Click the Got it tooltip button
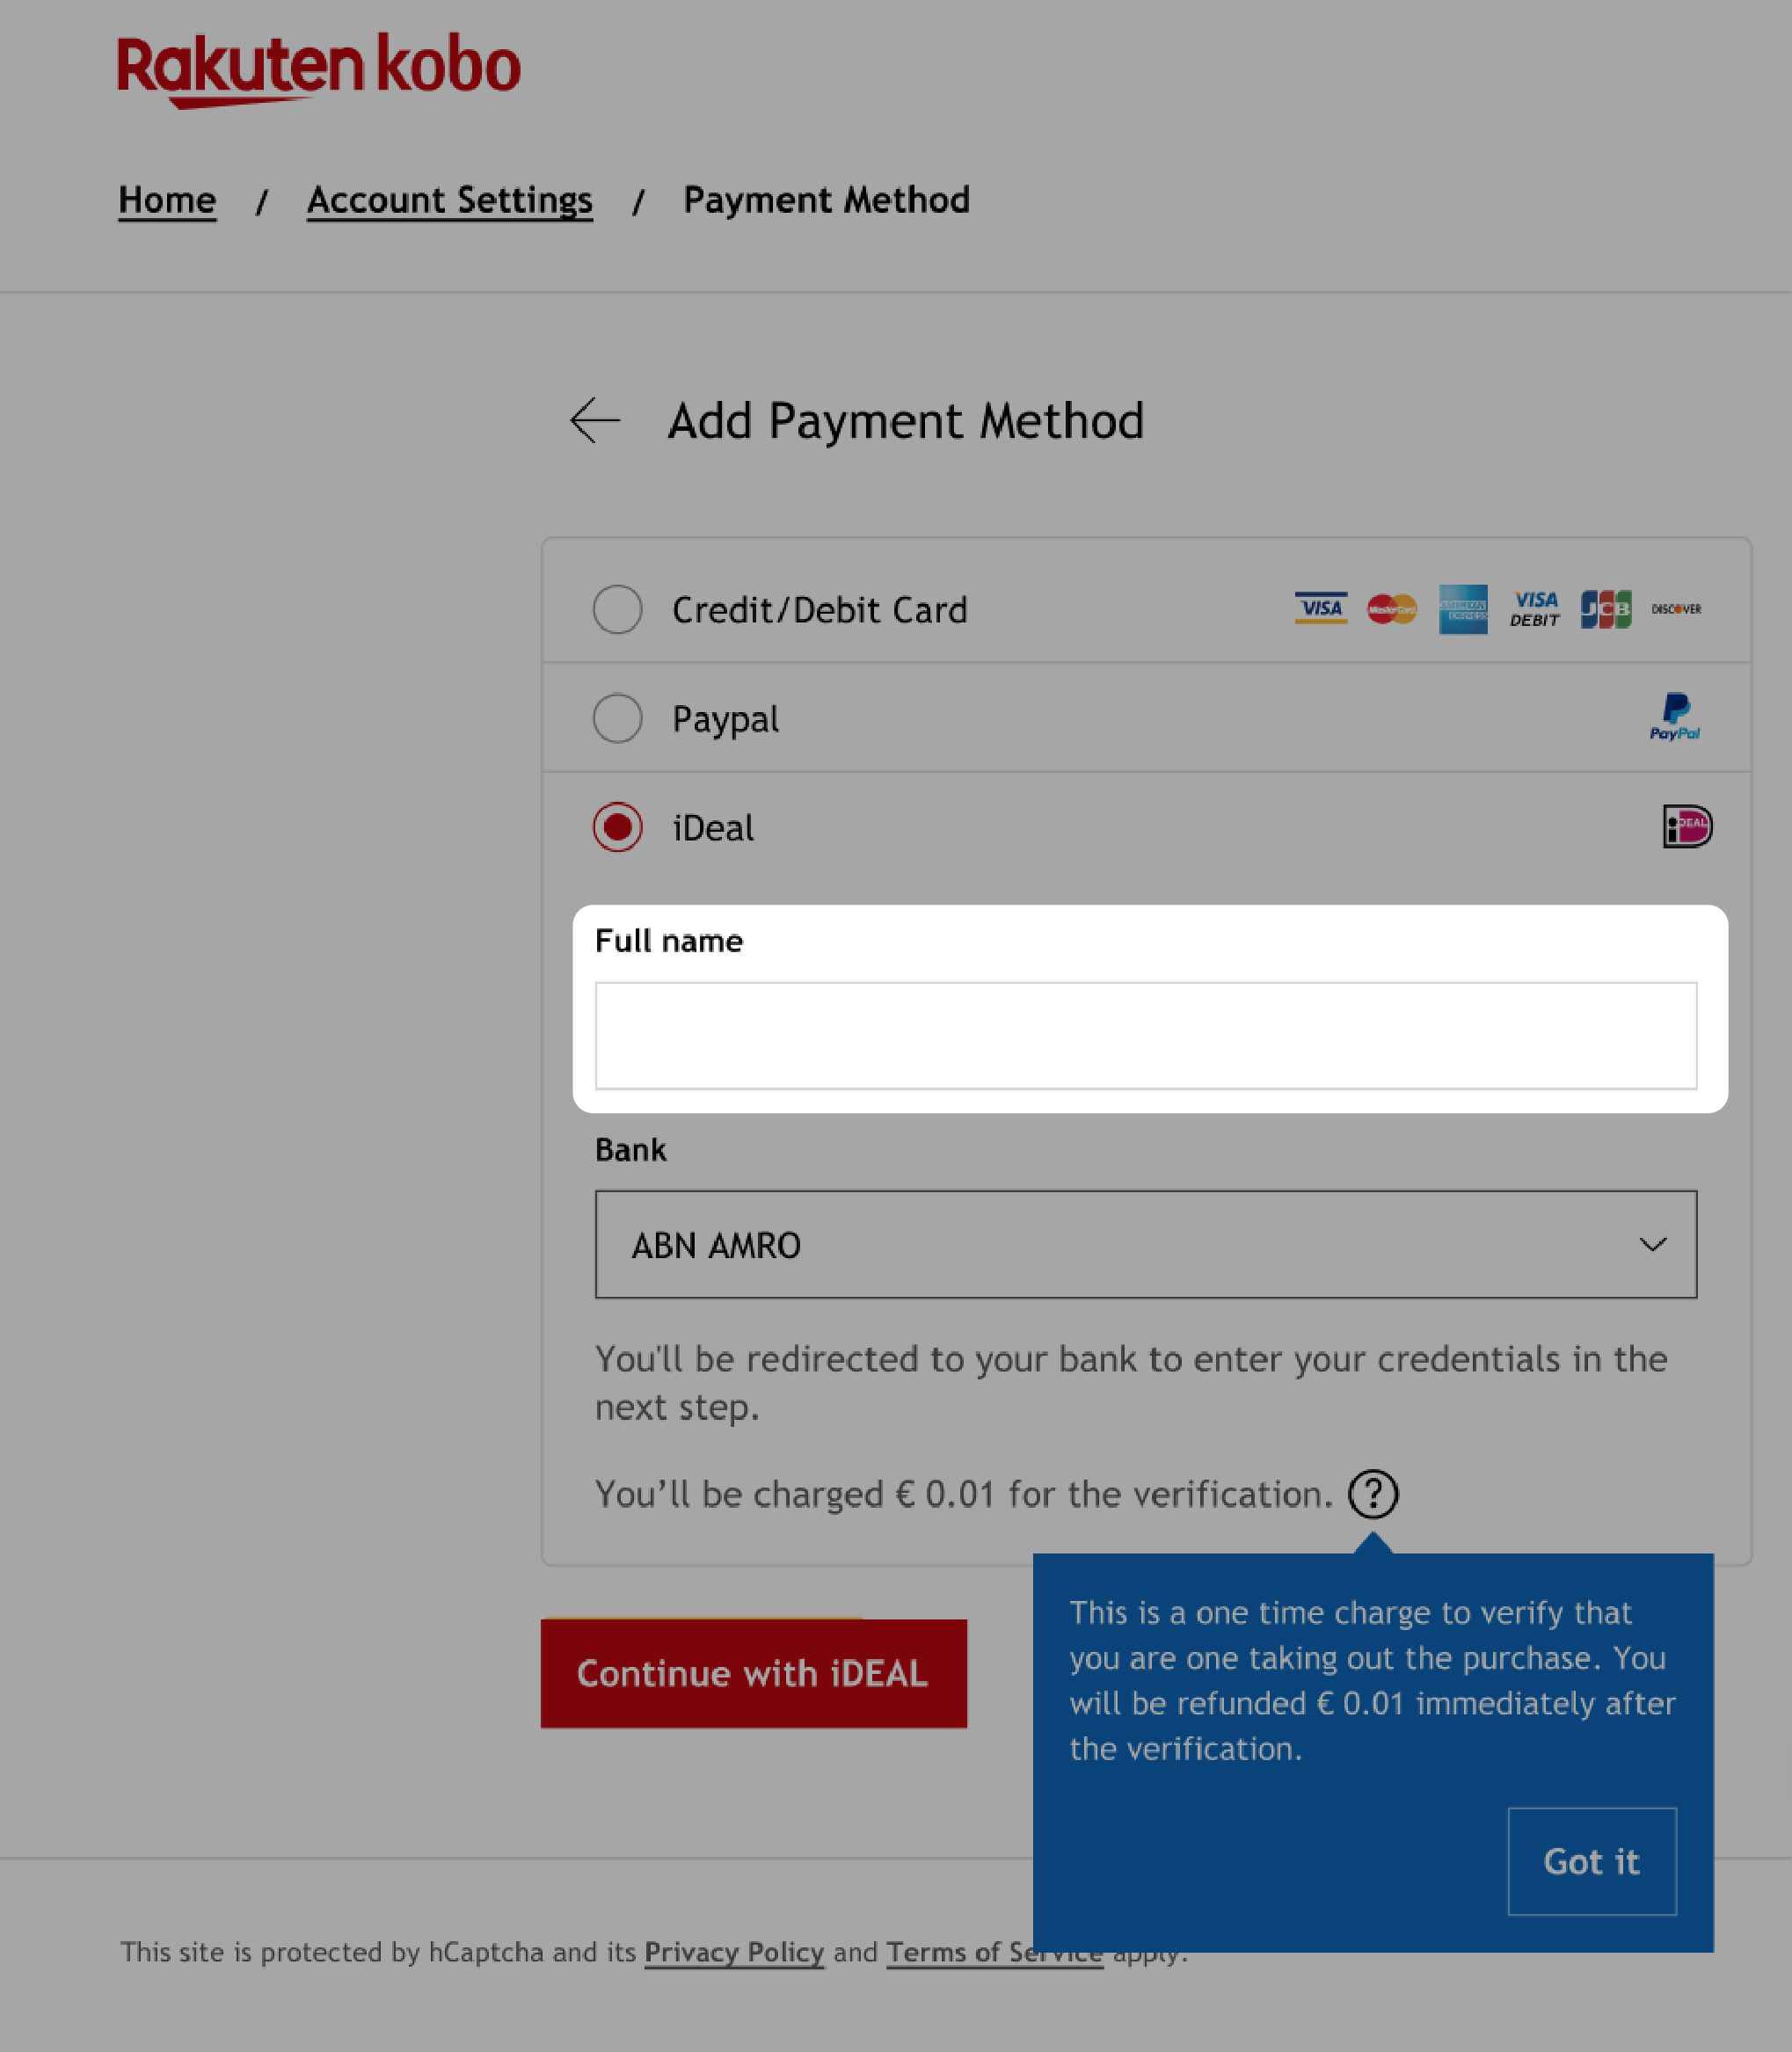The height and width of the screenshot is (2052, 1792). (1590, 1860)
